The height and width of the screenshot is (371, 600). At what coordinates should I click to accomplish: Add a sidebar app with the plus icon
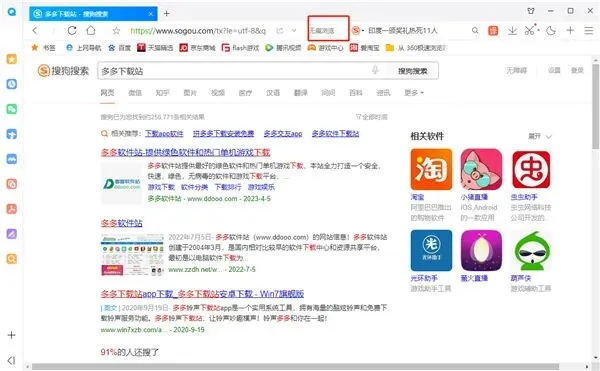click(x=11, y=335)
